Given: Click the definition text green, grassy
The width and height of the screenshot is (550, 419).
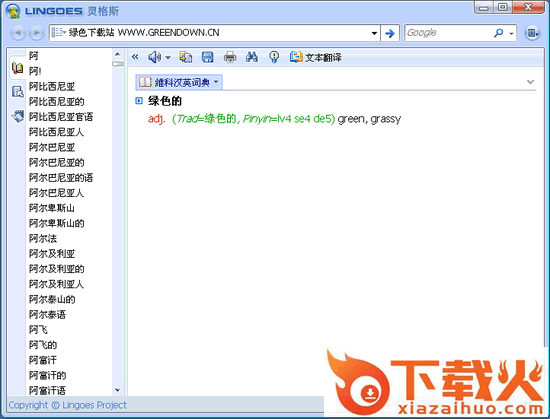Looking at the screenshot, I should [369, 119].
